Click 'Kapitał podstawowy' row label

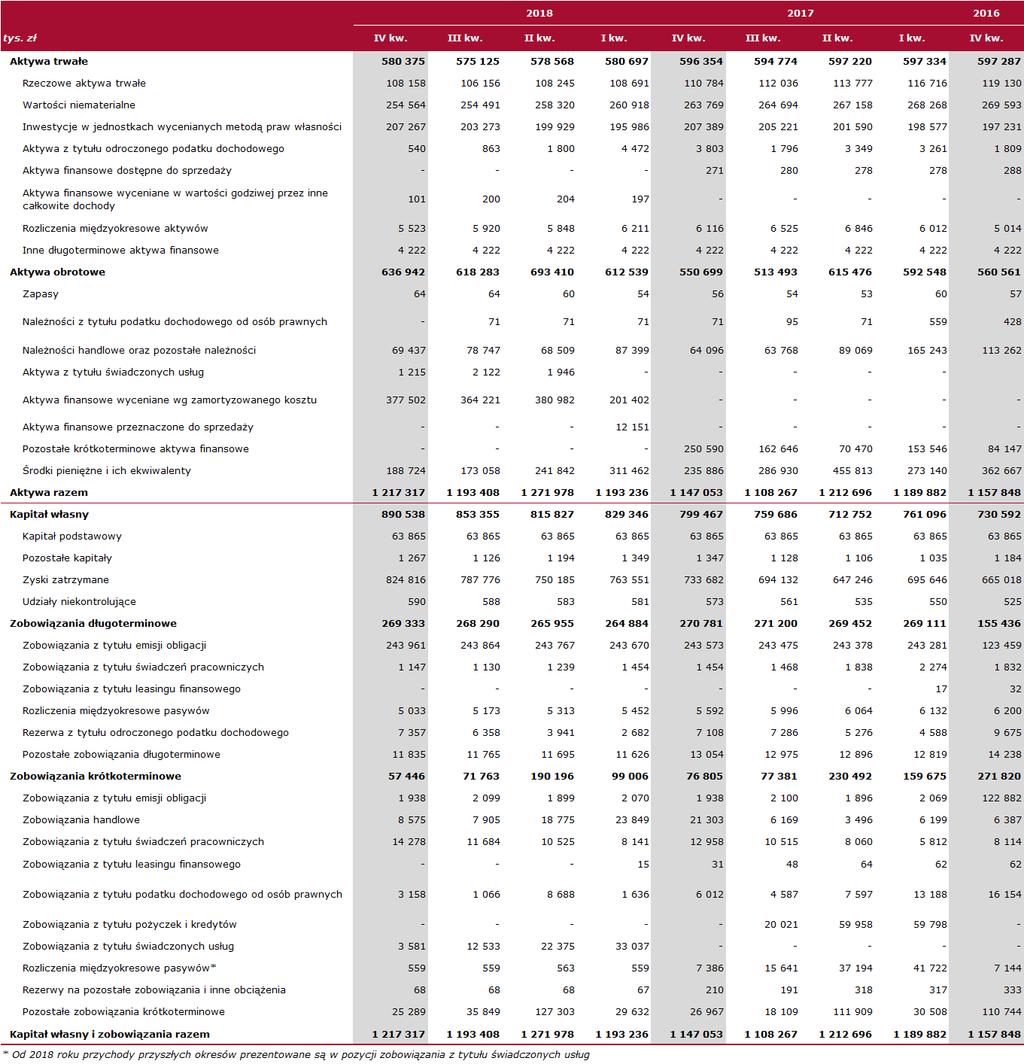pyautogui.click(x=72, y=536)
